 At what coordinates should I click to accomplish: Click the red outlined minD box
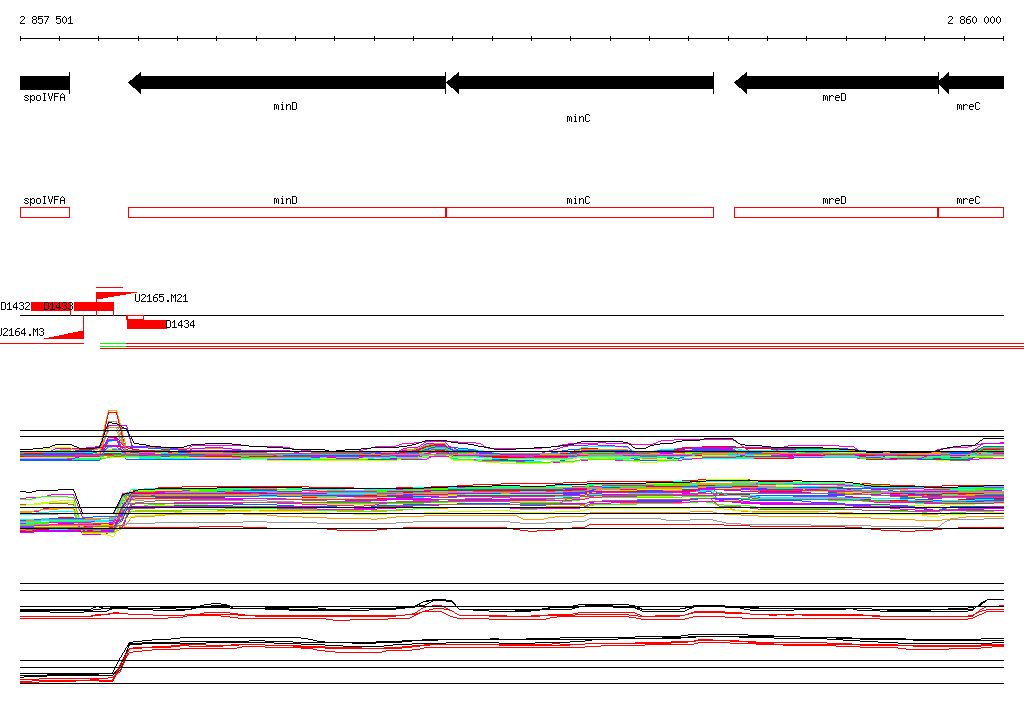[x=287, y=212]
